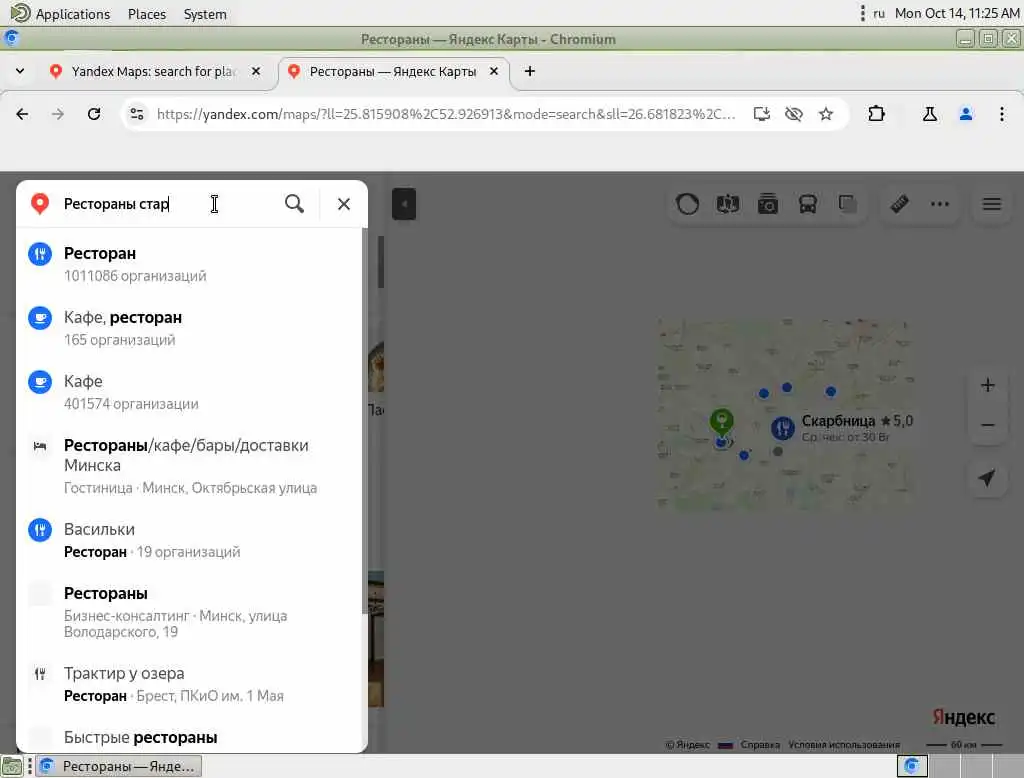Image resolution: width=1024 pixels, height=778 pixels.
Task: Close the 'Yandex Maps: search for pla' tab
Action: (256, 71)
